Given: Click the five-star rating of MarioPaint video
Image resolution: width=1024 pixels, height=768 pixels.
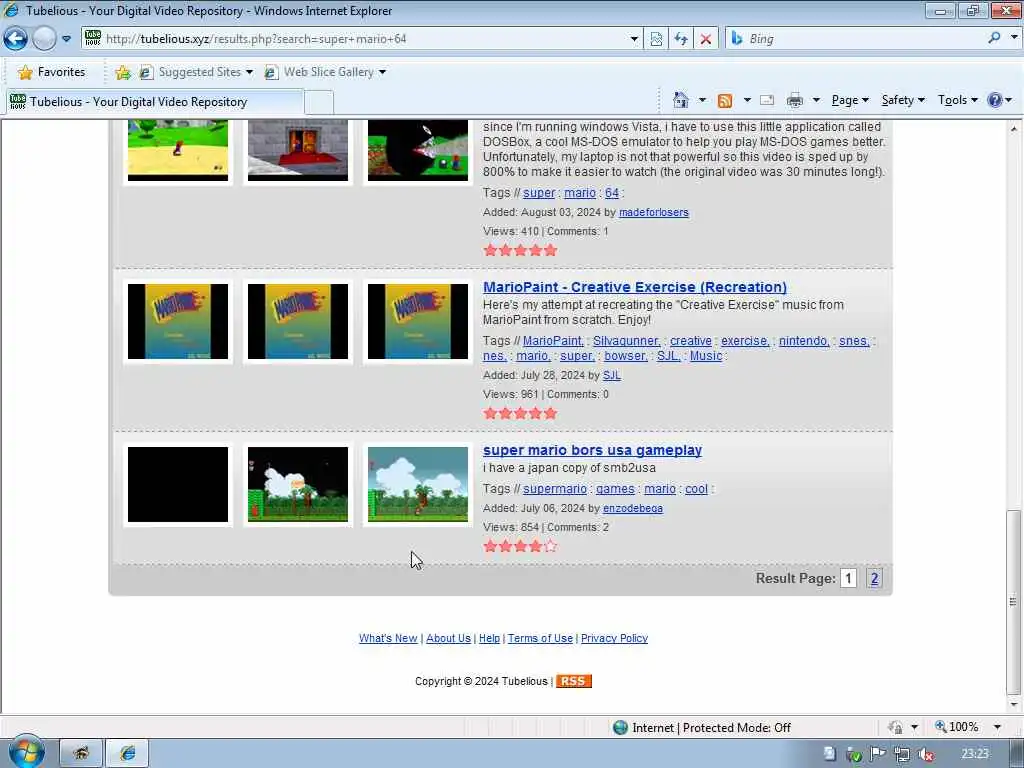Looking at the screenshot, I should pyautogui.click(x=520, y=413).
